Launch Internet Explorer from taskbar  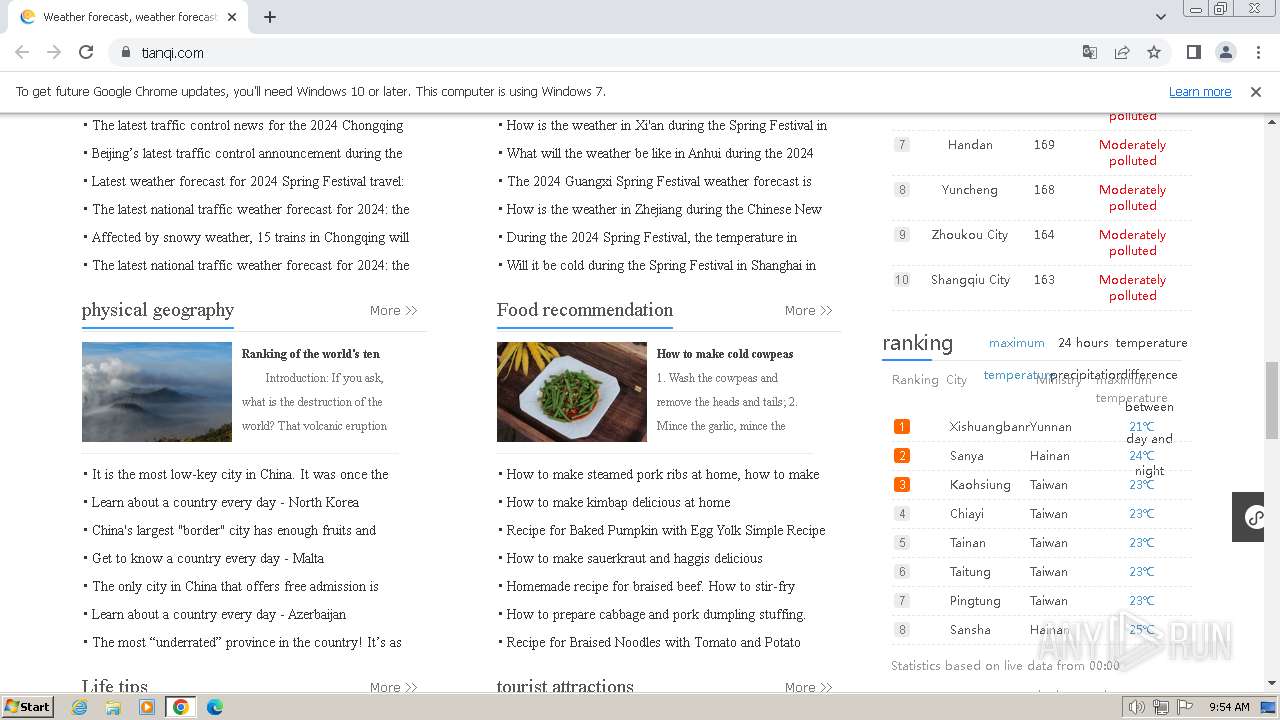(80, 707)
